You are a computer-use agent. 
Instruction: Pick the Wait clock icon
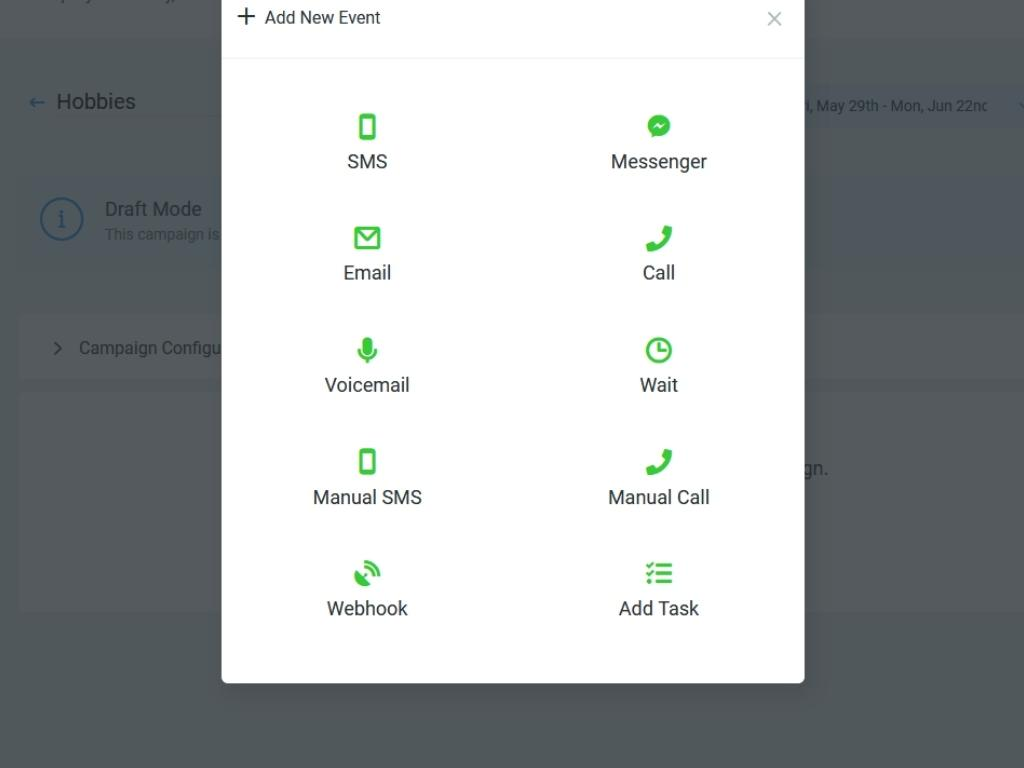point(658,350)
